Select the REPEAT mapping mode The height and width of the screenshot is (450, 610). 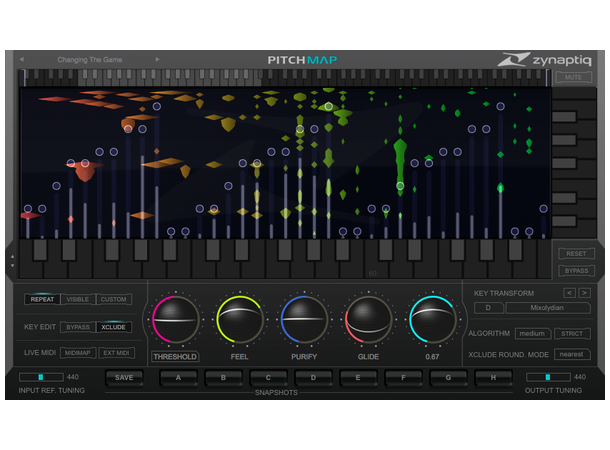(x=42, y=299)
